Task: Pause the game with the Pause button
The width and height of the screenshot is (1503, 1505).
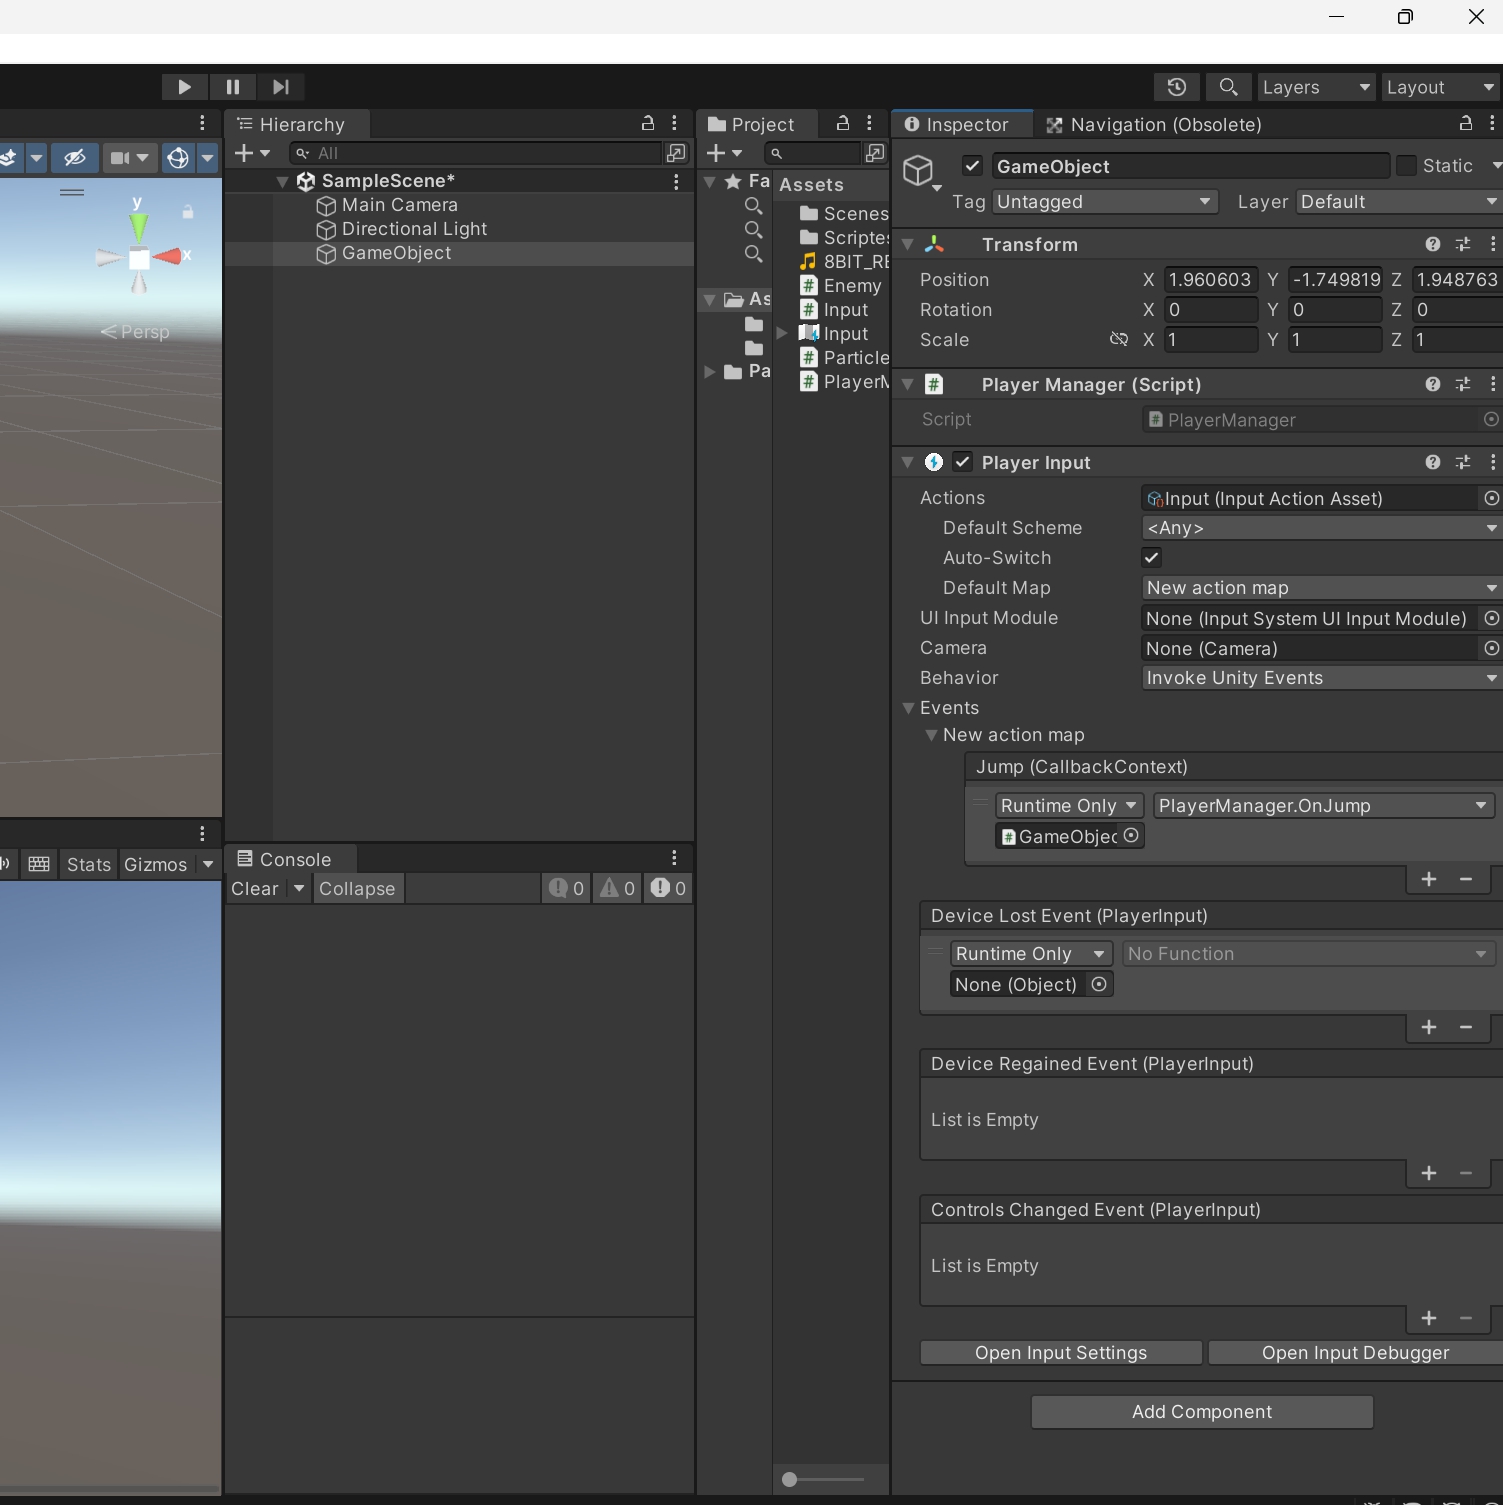Action: point(233,87)
